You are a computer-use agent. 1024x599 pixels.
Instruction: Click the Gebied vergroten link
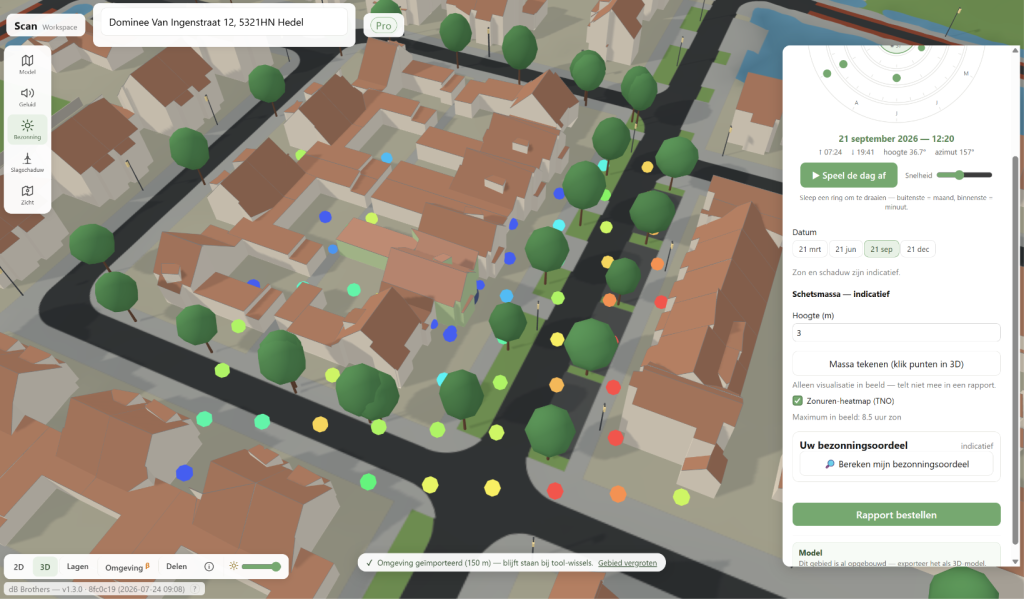[x=627, y=562]
